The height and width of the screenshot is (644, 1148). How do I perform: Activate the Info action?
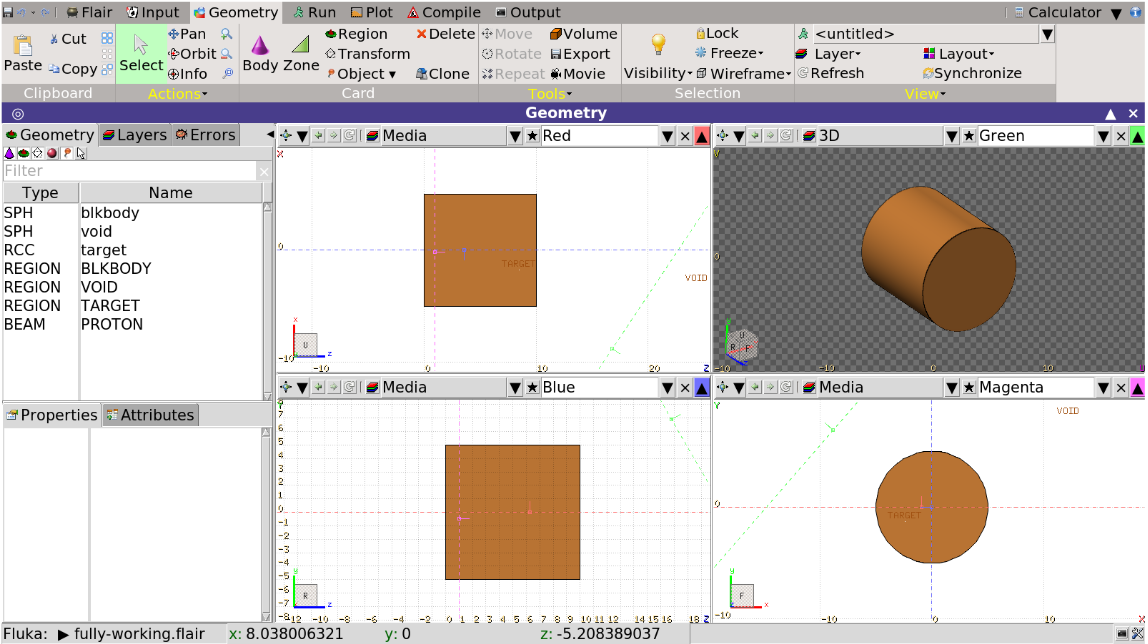click(188, 74)
